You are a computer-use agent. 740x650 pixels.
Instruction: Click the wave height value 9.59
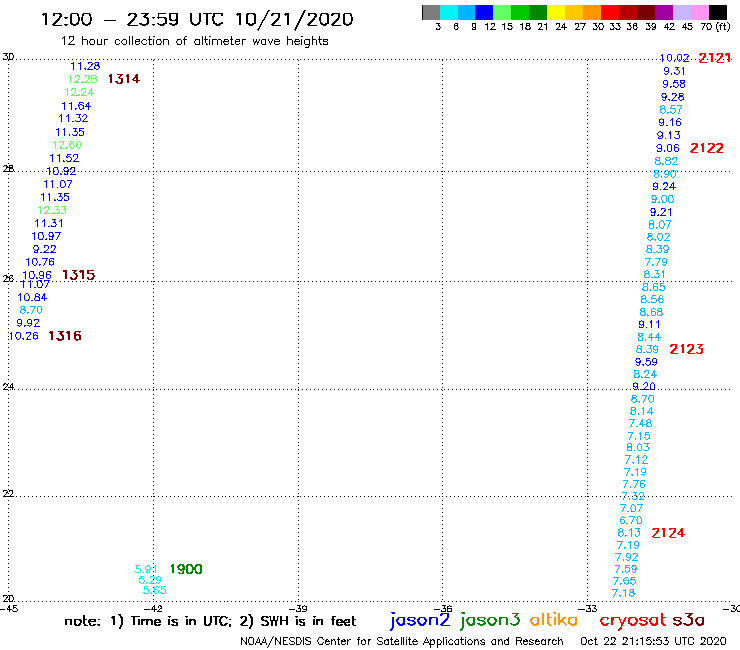(x=646, y=362)
